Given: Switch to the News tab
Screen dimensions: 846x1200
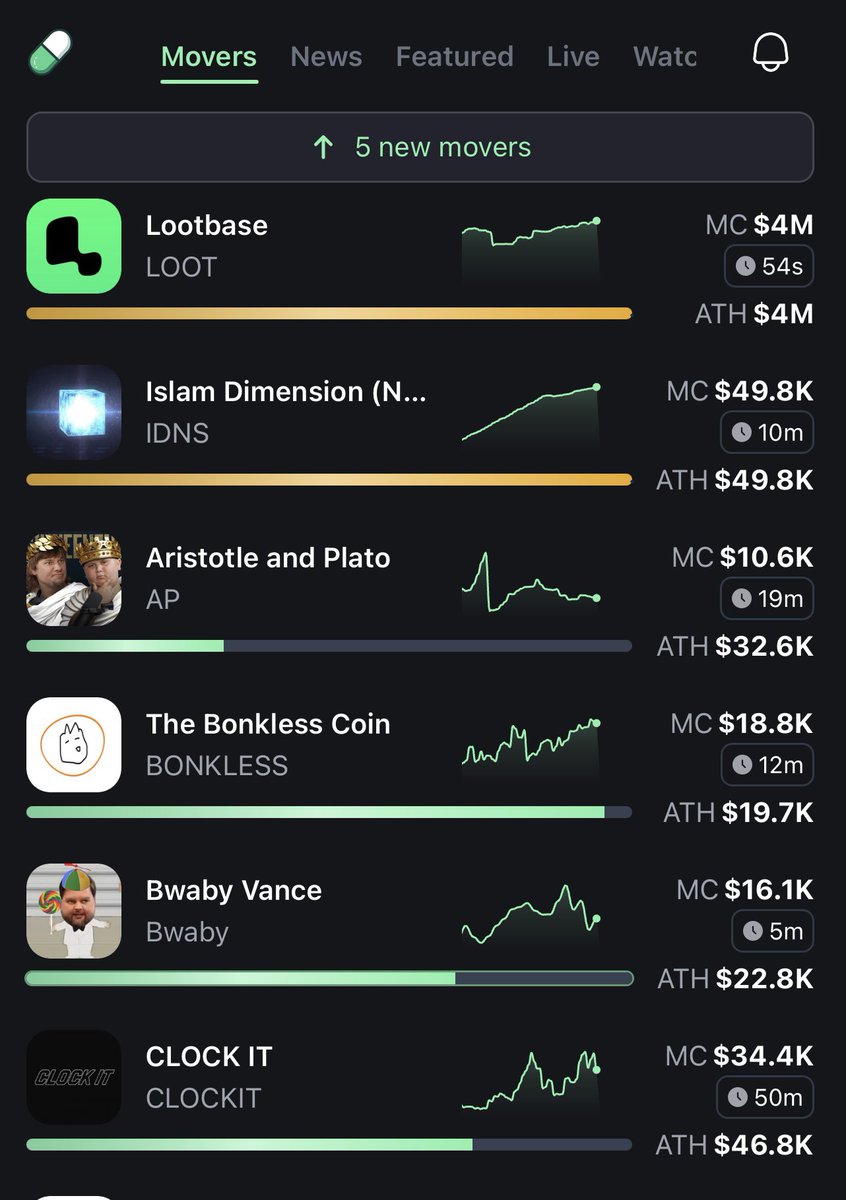Looking at the screenshot, I should (x=326, y=56).
